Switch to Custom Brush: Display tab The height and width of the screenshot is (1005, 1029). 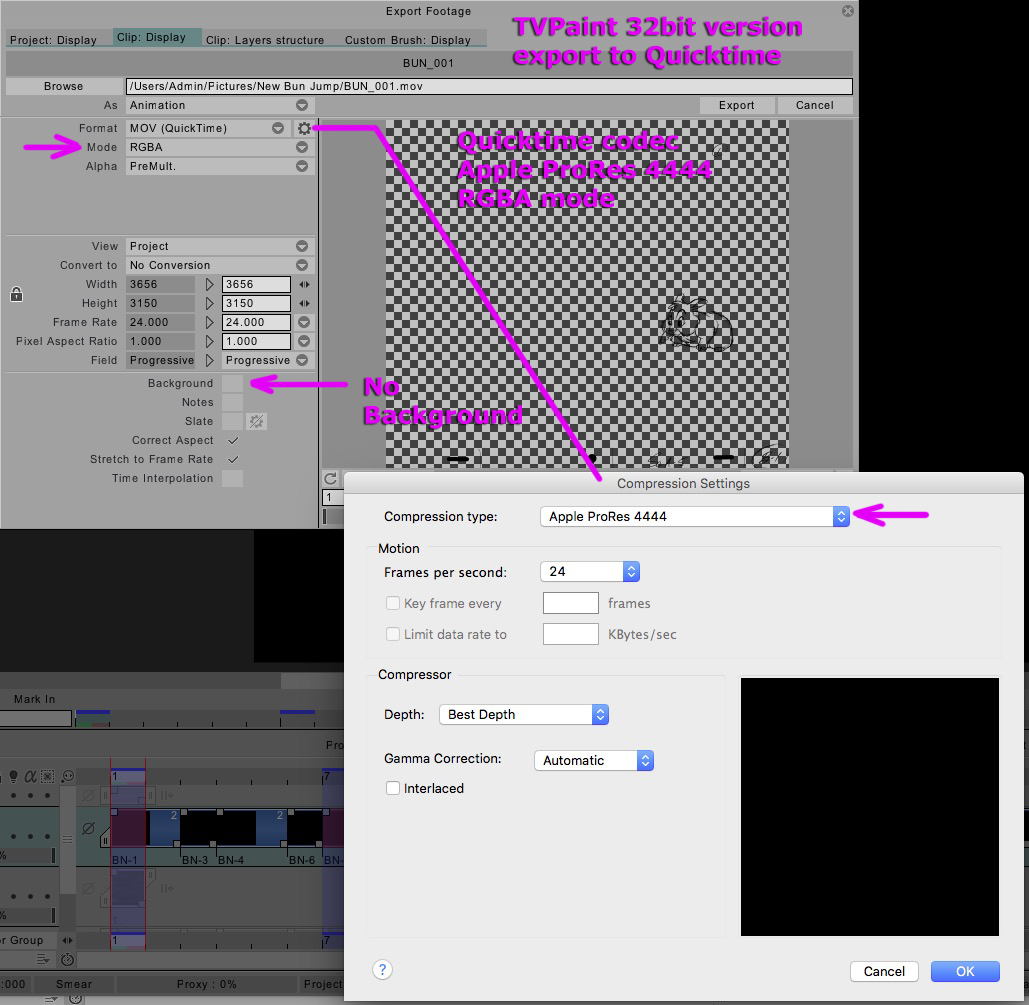[408, 40]
